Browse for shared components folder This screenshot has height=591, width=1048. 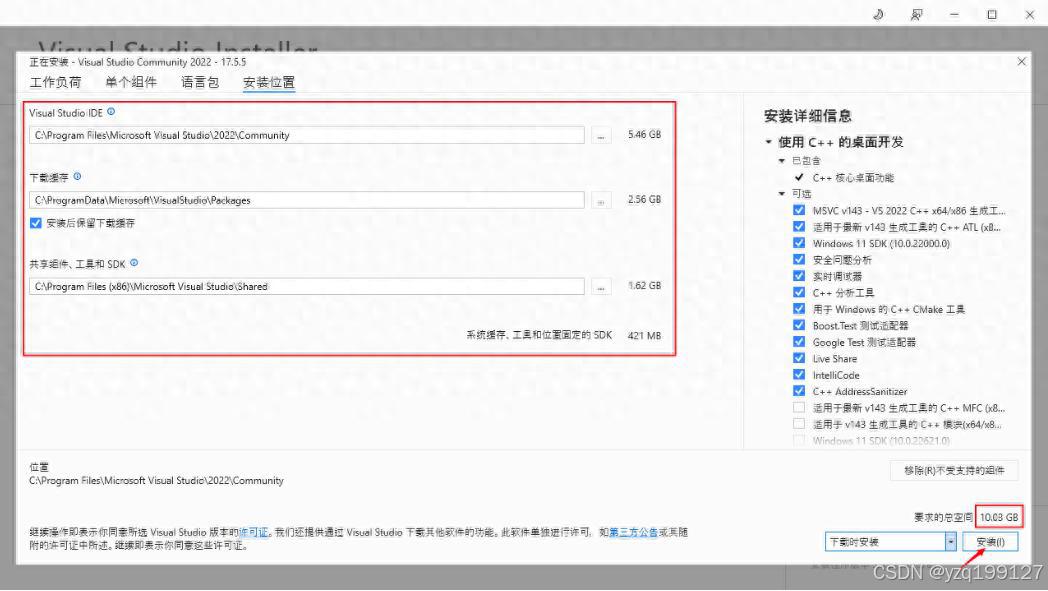(x=601, y=286)
